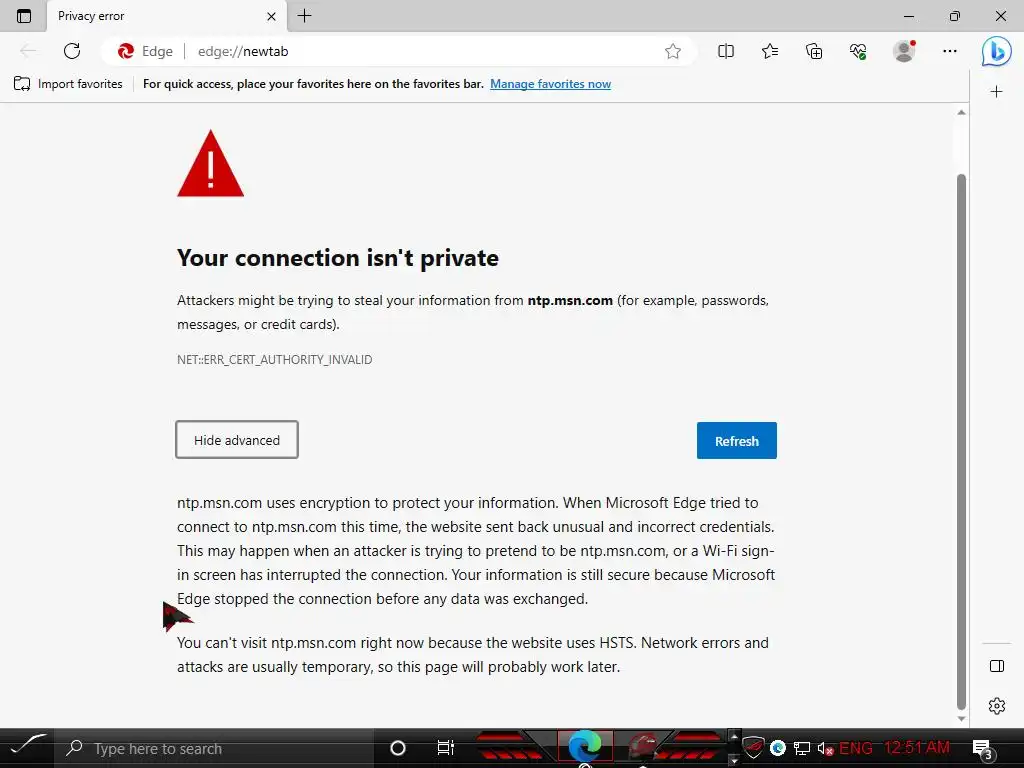Open sidebar settings gear icon
Image resolution: width=1024 pixels, height=768 pixels.
[x=997, y=706]
